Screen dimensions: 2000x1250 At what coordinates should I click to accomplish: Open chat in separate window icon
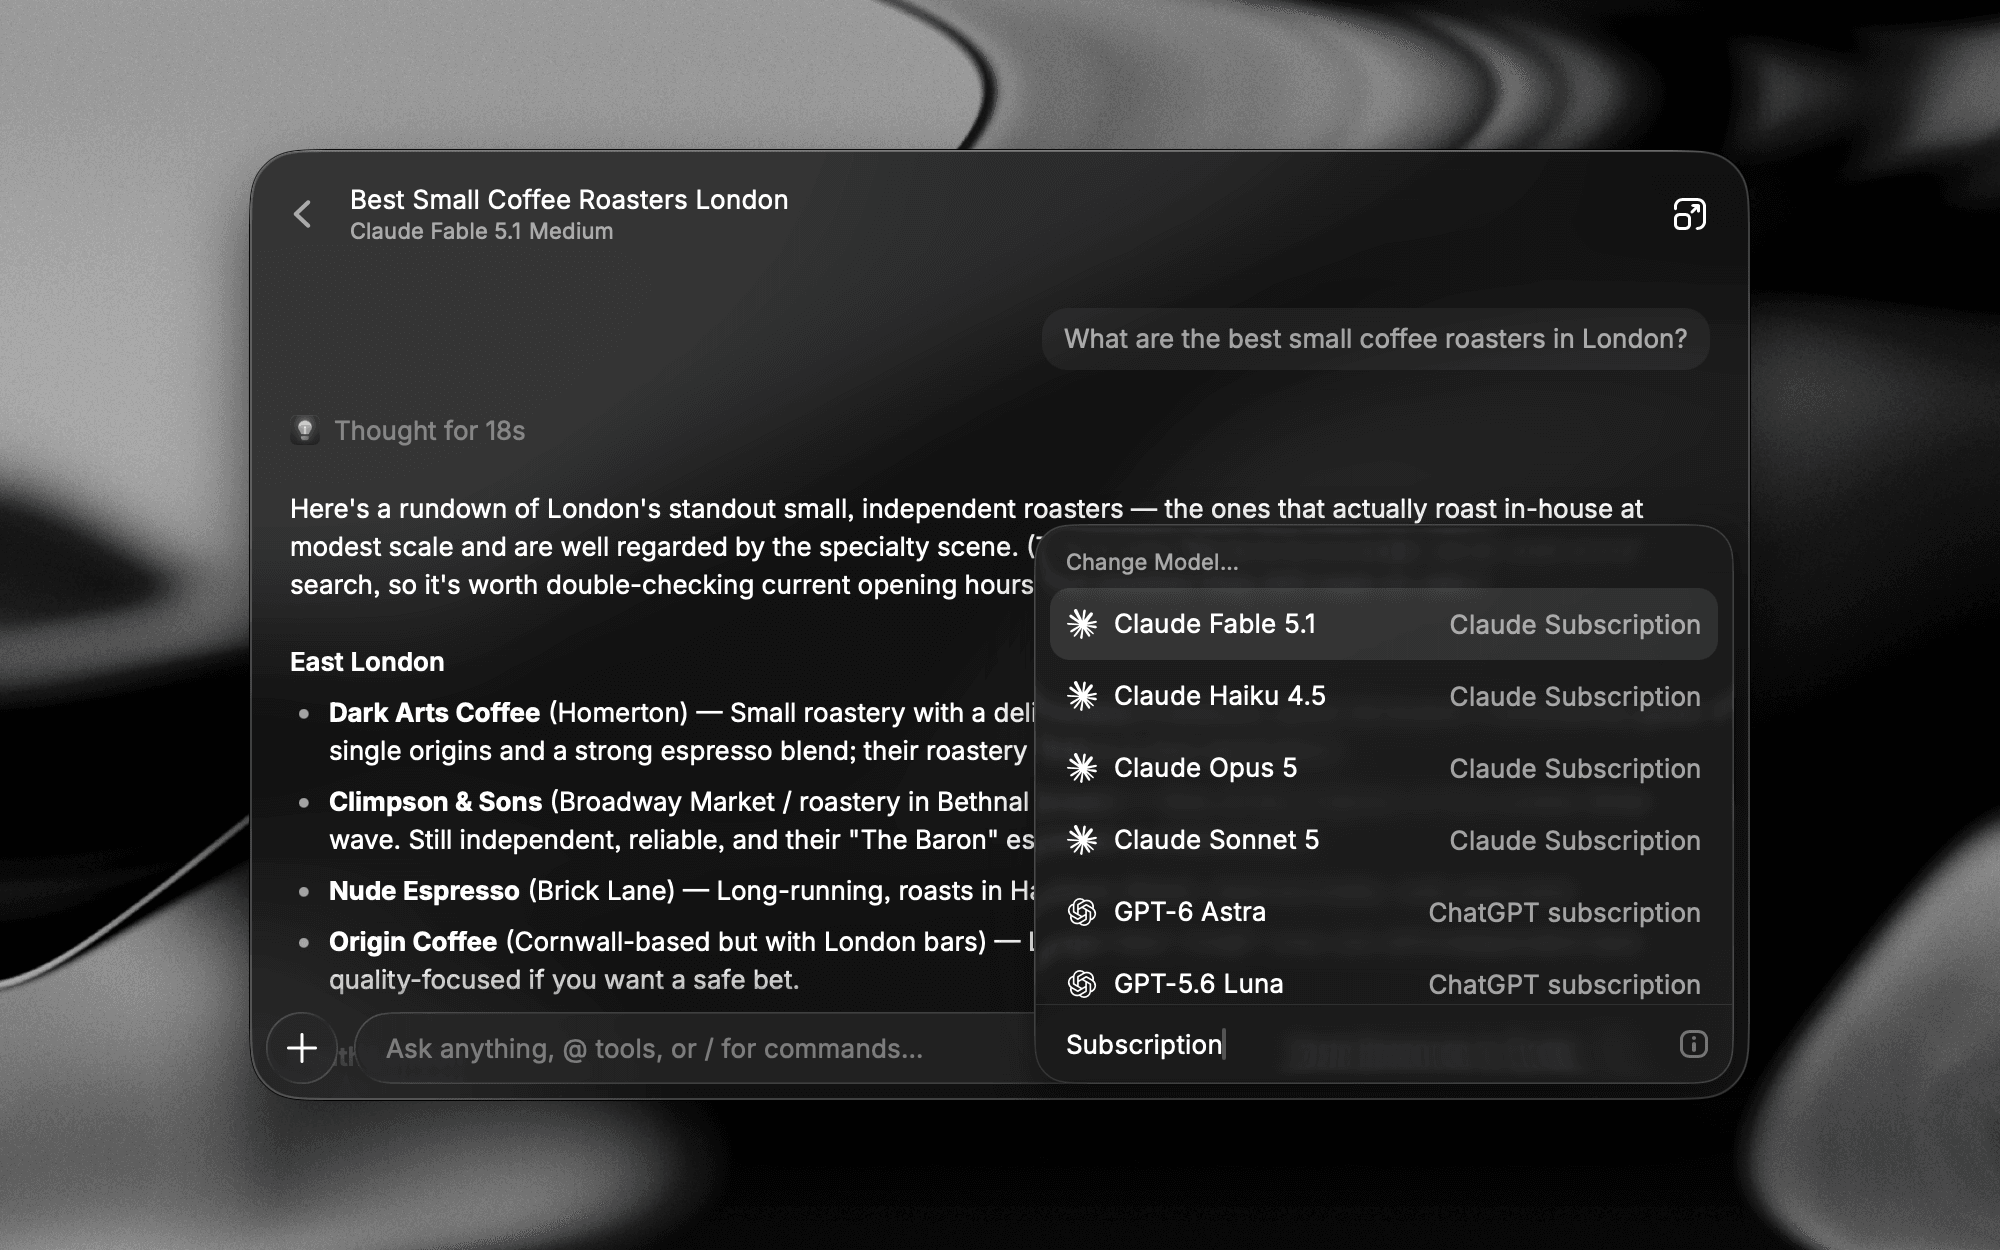(1690, 214)
